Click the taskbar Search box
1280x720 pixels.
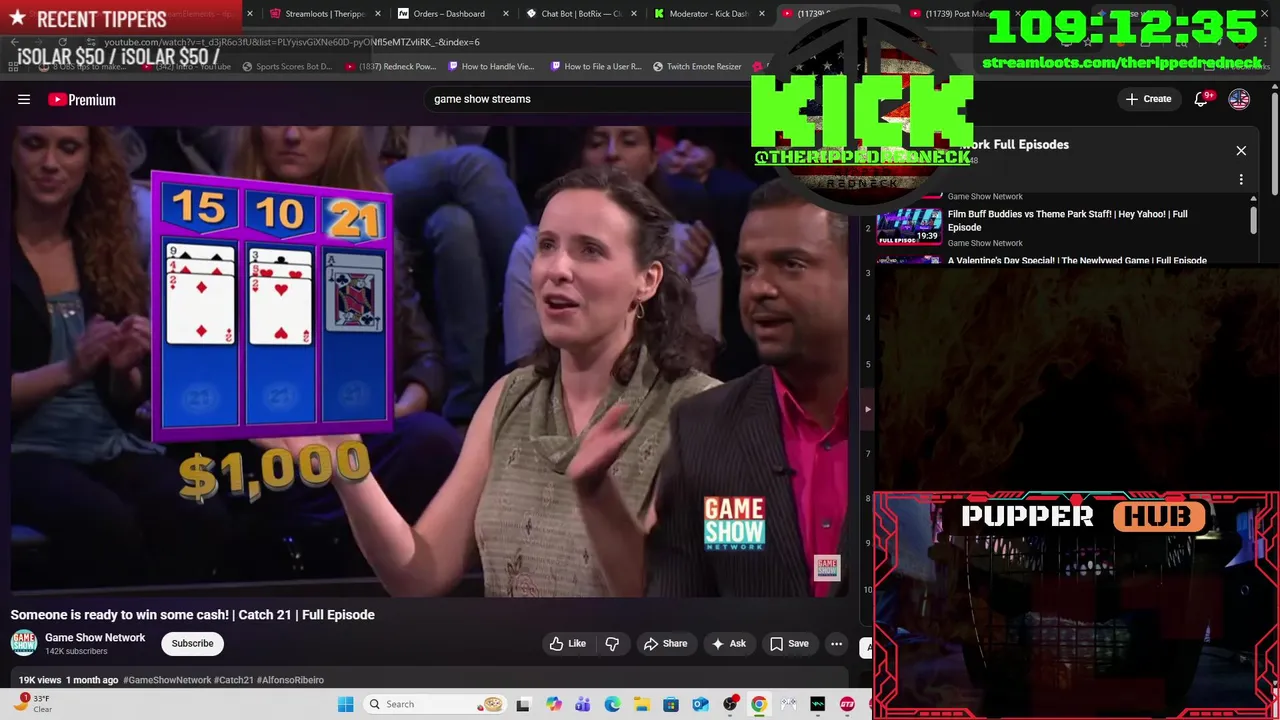(433, 704)
